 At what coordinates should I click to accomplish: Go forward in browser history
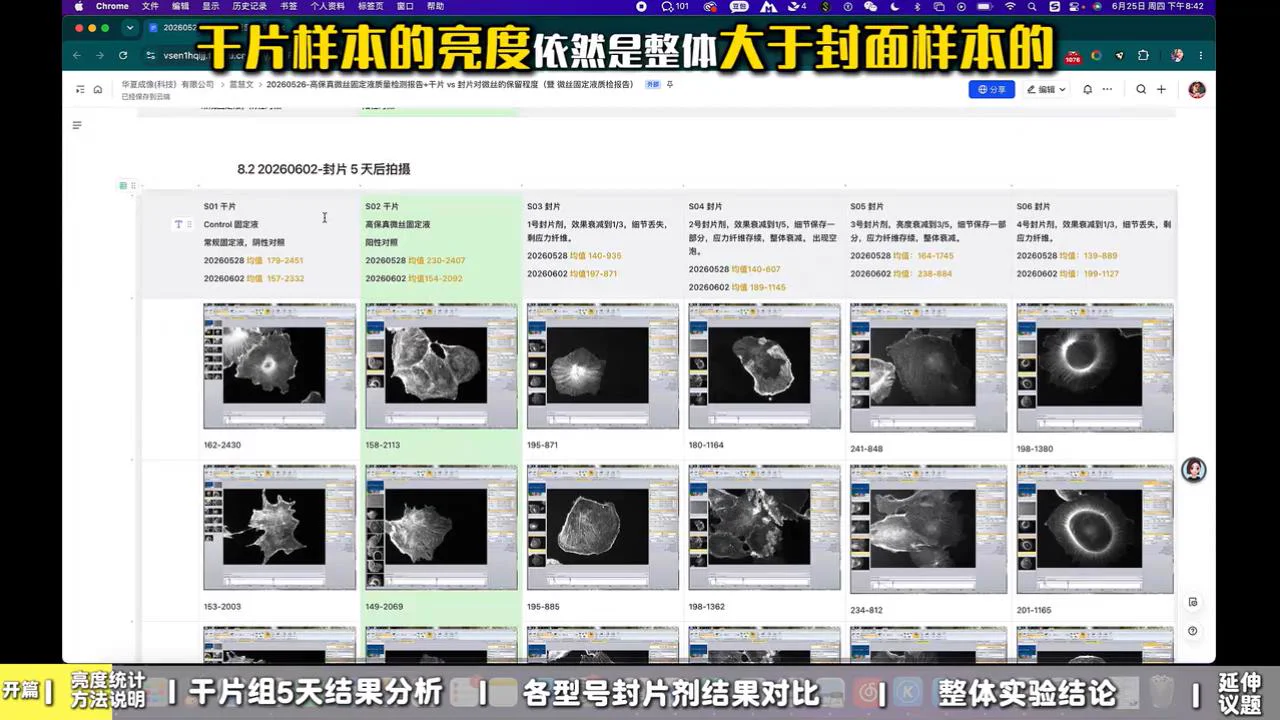pyautogui.click(x=100, y=55)
